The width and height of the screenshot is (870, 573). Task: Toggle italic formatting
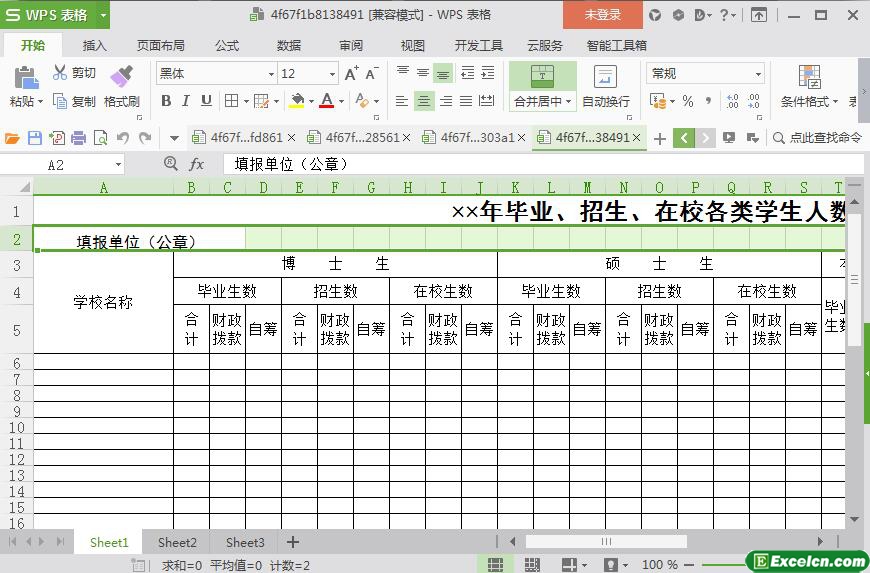coord(186,101)
